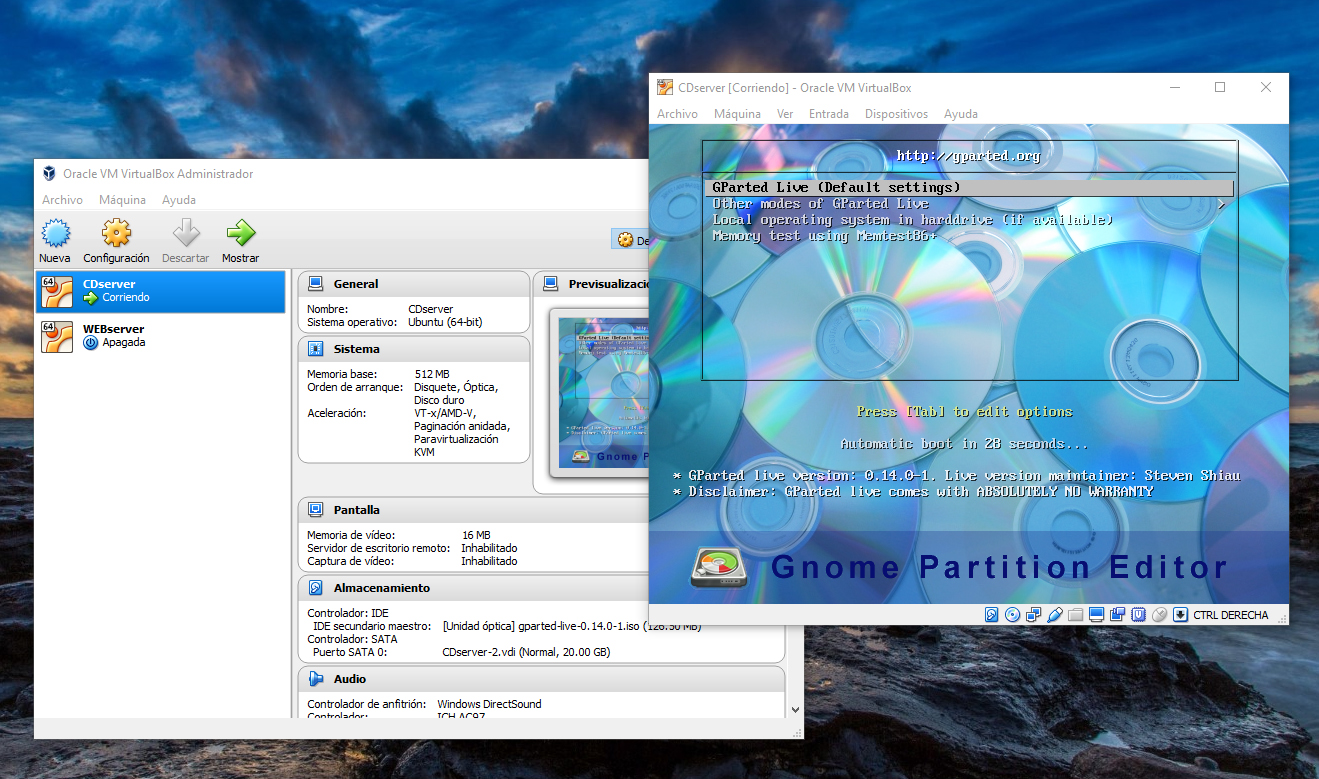Viewport: 1319px width, 779px height.
Task: Click the Audio section speaker icon
Action: [315, 679]
